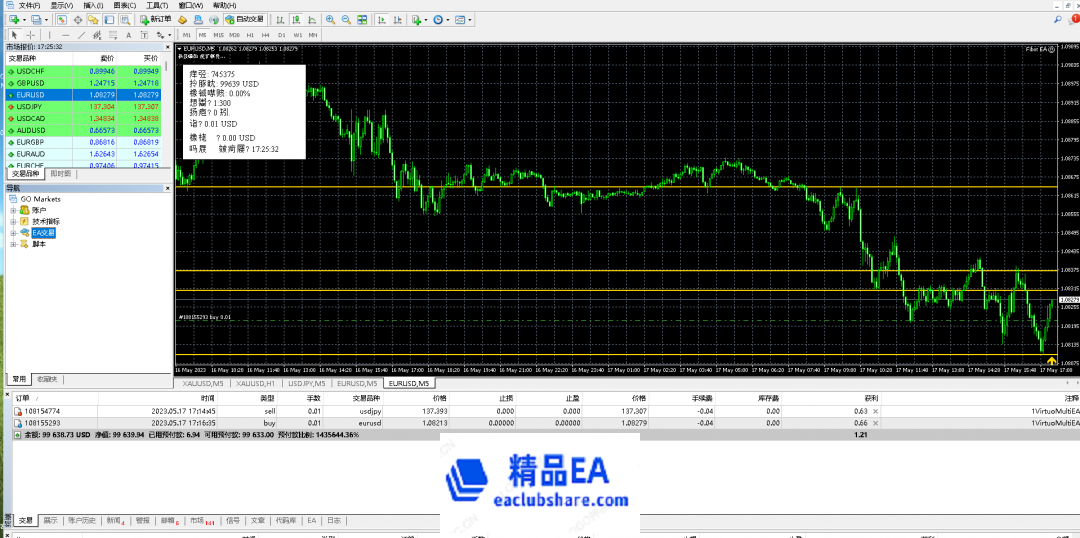This screenshot has width=1080, height=538.
Task: Pick the trendline drawing tool
Action: (81, 34)
